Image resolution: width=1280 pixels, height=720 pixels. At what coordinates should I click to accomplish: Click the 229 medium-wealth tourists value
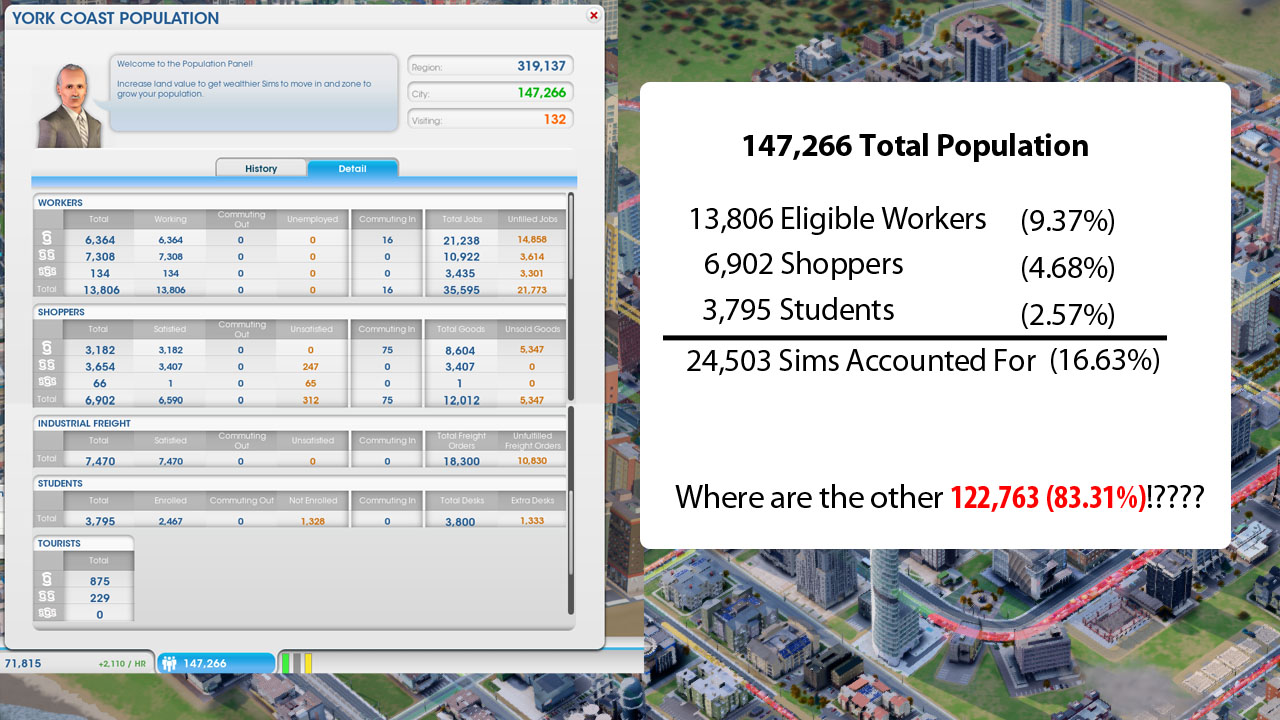coord(99,598)
